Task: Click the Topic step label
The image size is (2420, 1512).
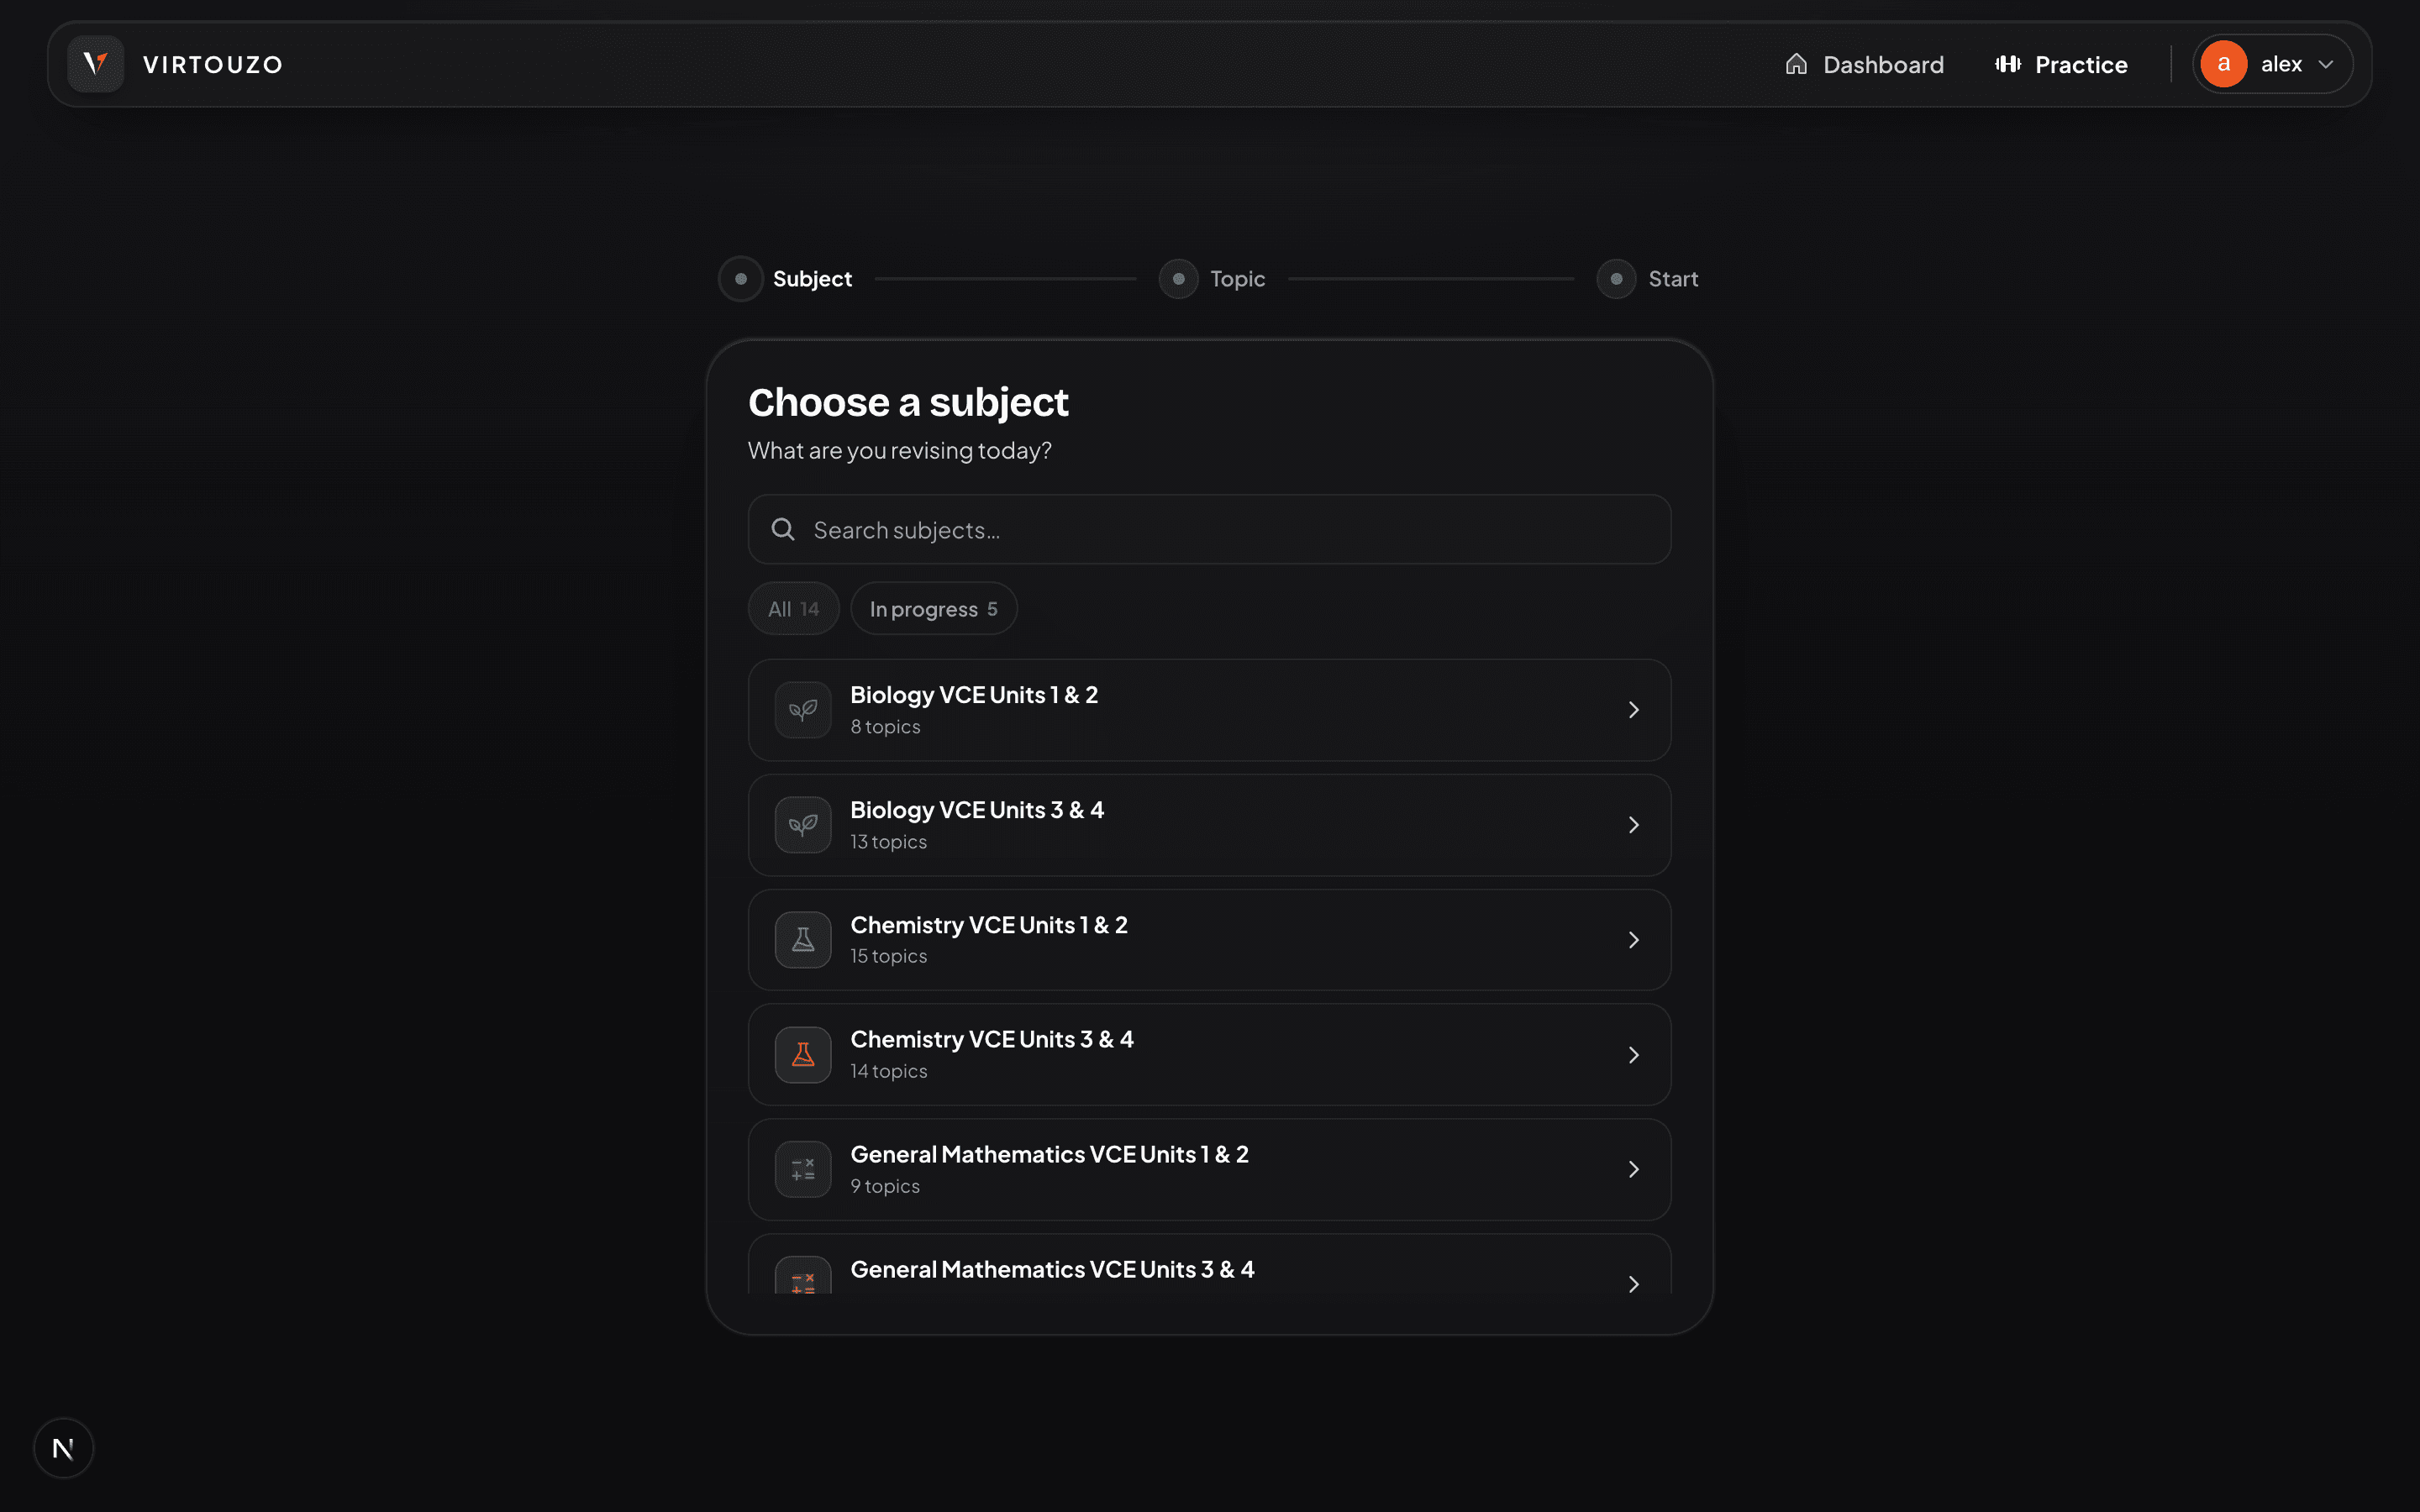Action: coord(1238,279)
